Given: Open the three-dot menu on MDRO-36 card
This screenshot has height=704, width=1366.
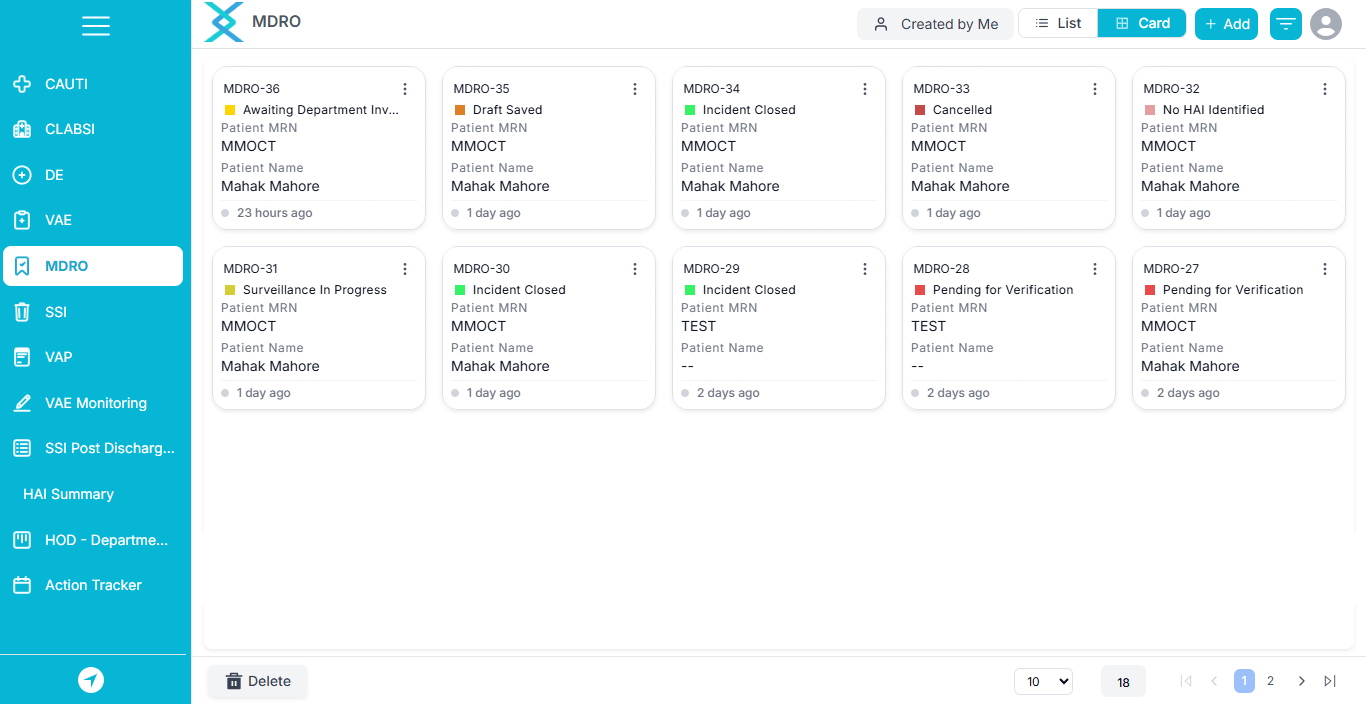Looking at the screenshot, I should click(405, 89).
